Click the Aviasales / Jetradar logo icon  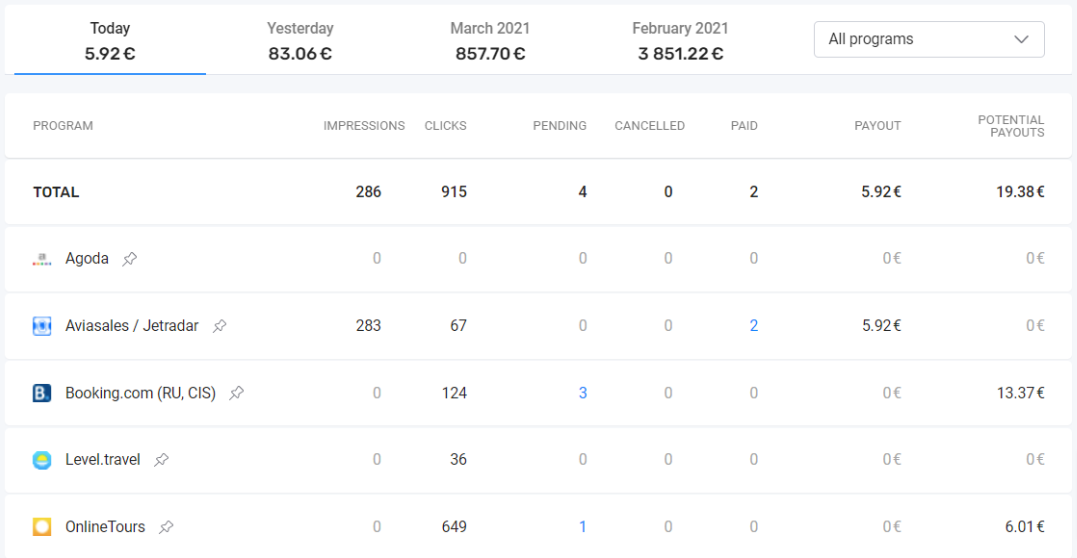[x=41, y=326]
